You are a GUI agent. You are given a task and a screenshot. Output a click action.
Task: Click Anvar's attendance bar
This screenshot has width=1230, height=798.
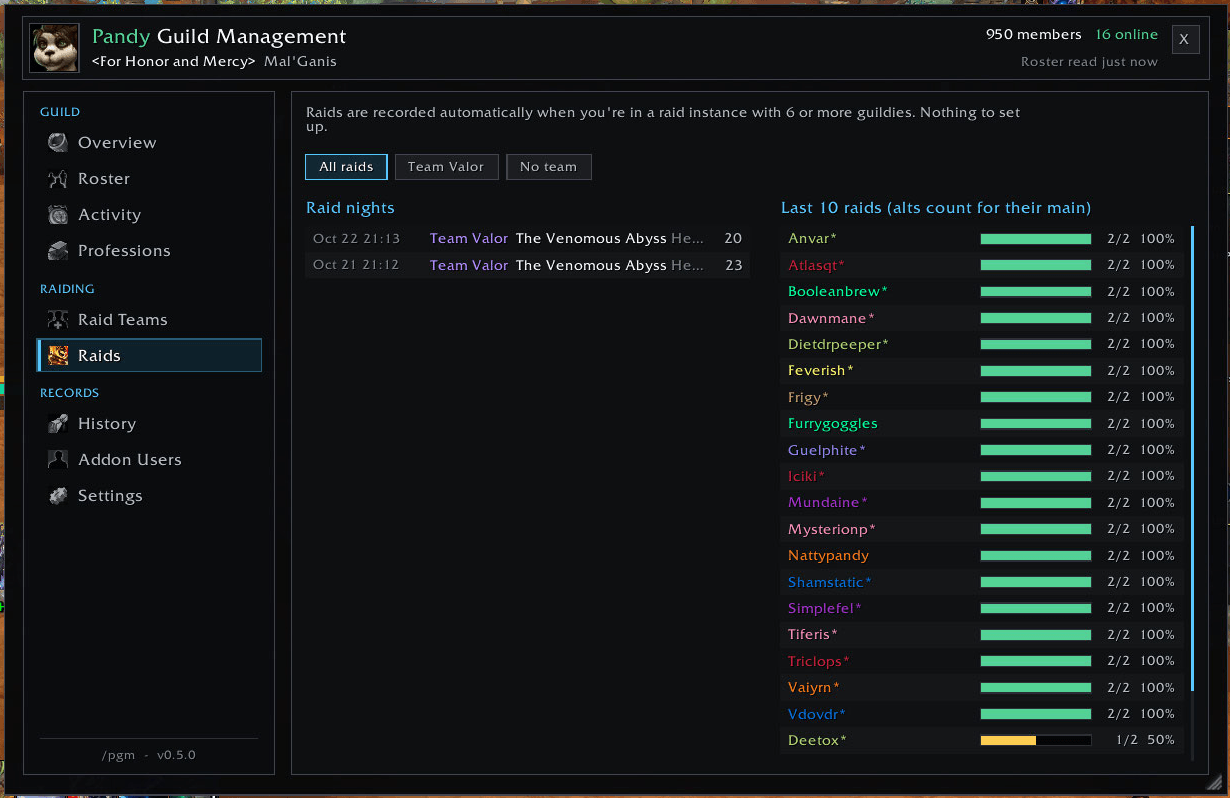1036,239
